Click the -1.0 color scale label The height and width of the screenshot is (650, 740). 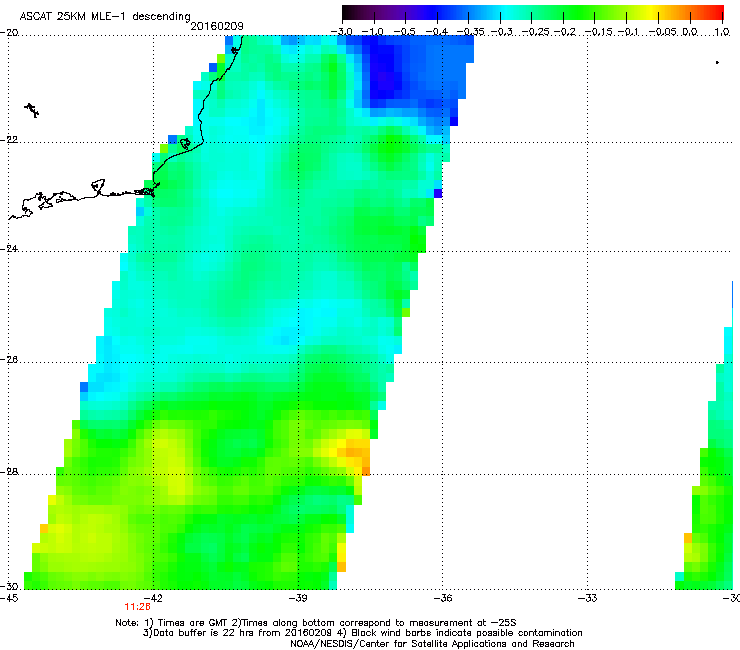[373, 32]
